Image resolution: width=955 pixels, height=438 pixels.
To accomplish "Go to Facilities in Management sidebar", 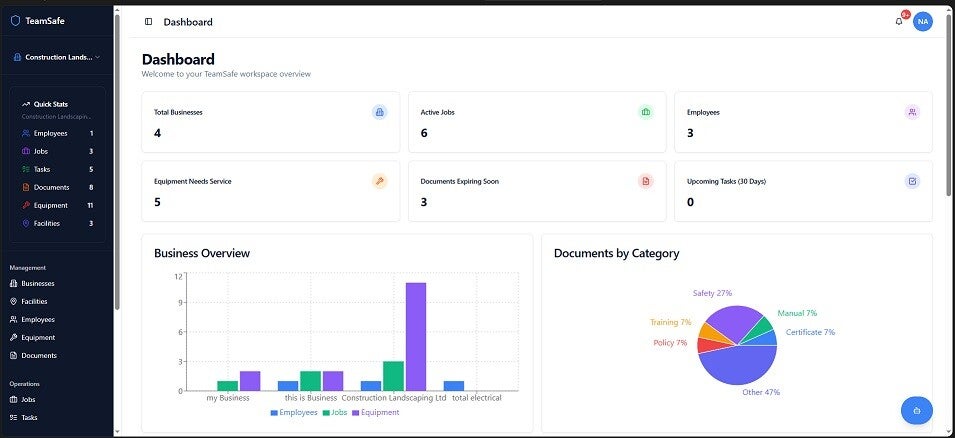I will tap(34, 301).
